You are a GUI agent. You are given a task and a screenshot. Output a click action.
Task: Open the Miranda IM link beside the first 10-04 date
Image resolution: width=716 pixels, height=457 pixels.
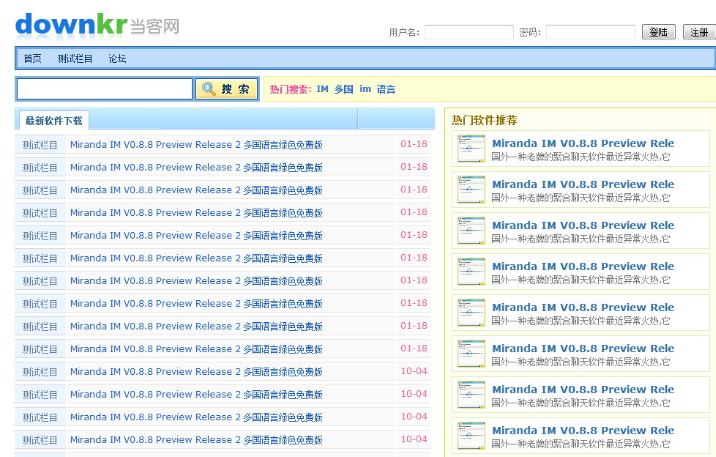[x=196, y=372]
